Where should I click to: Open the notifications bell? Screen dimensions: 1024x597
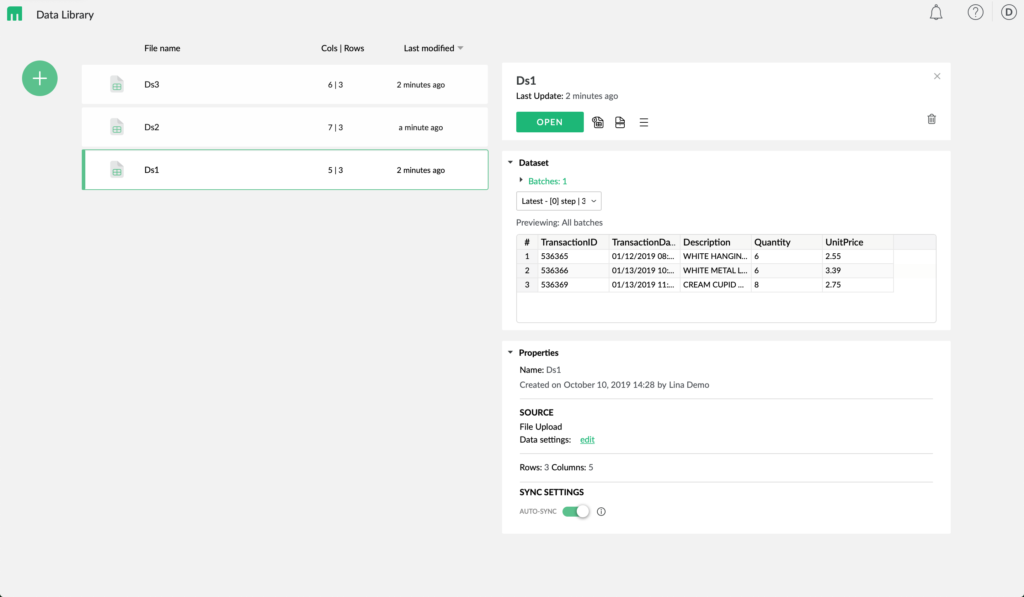coord(936,12)
